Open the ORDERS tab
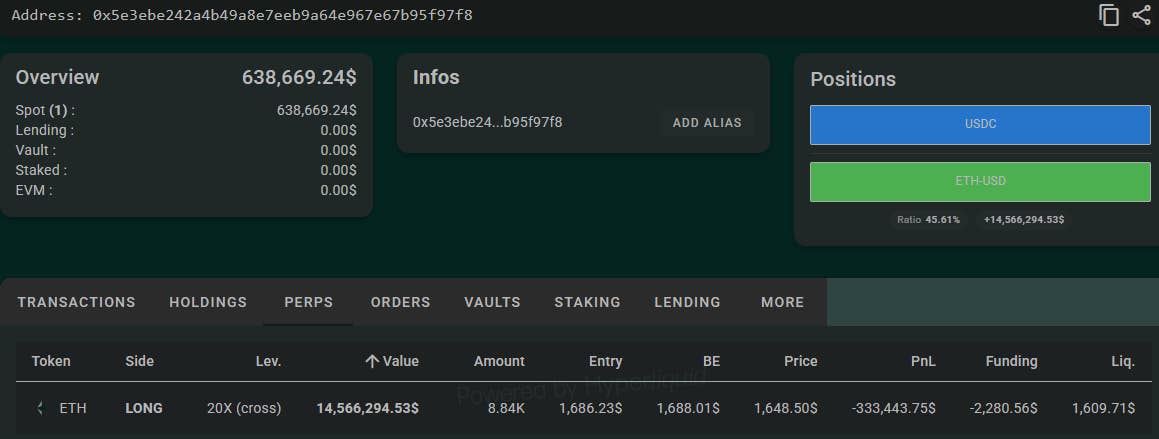1159x439 pixels. coord(400,302)
